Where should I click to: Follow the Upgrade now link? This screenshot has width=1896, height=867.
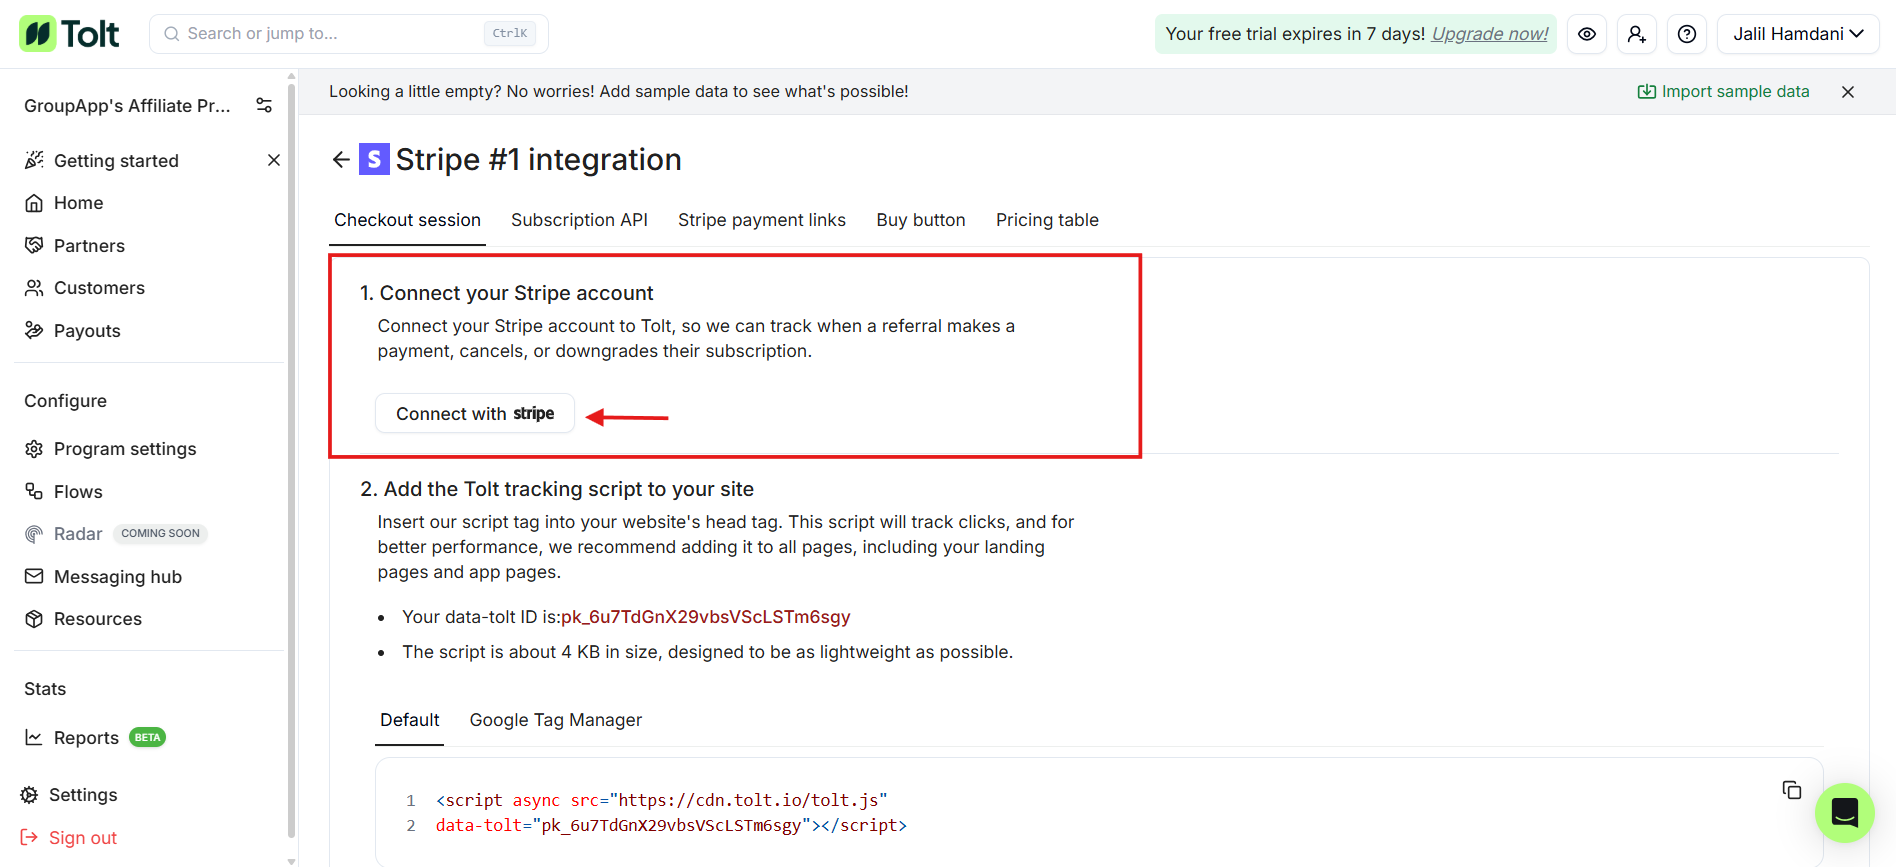click(x=1490, y=34)
